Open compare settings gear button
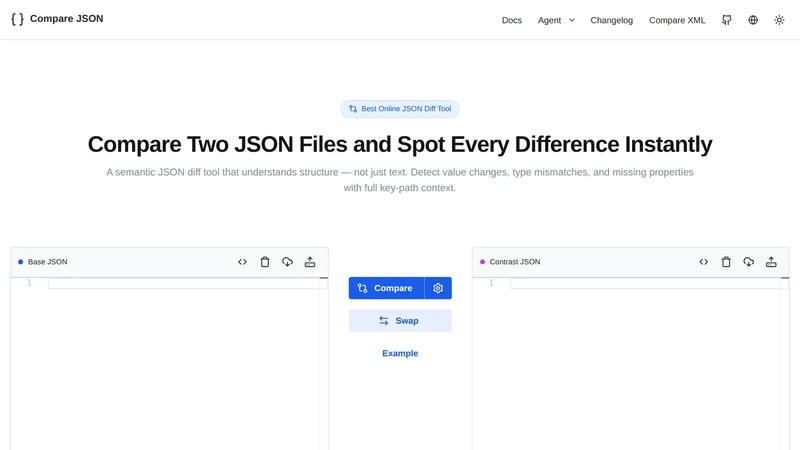Image resolution: width=800 pixels, height=450 pixels. [438, 288]
